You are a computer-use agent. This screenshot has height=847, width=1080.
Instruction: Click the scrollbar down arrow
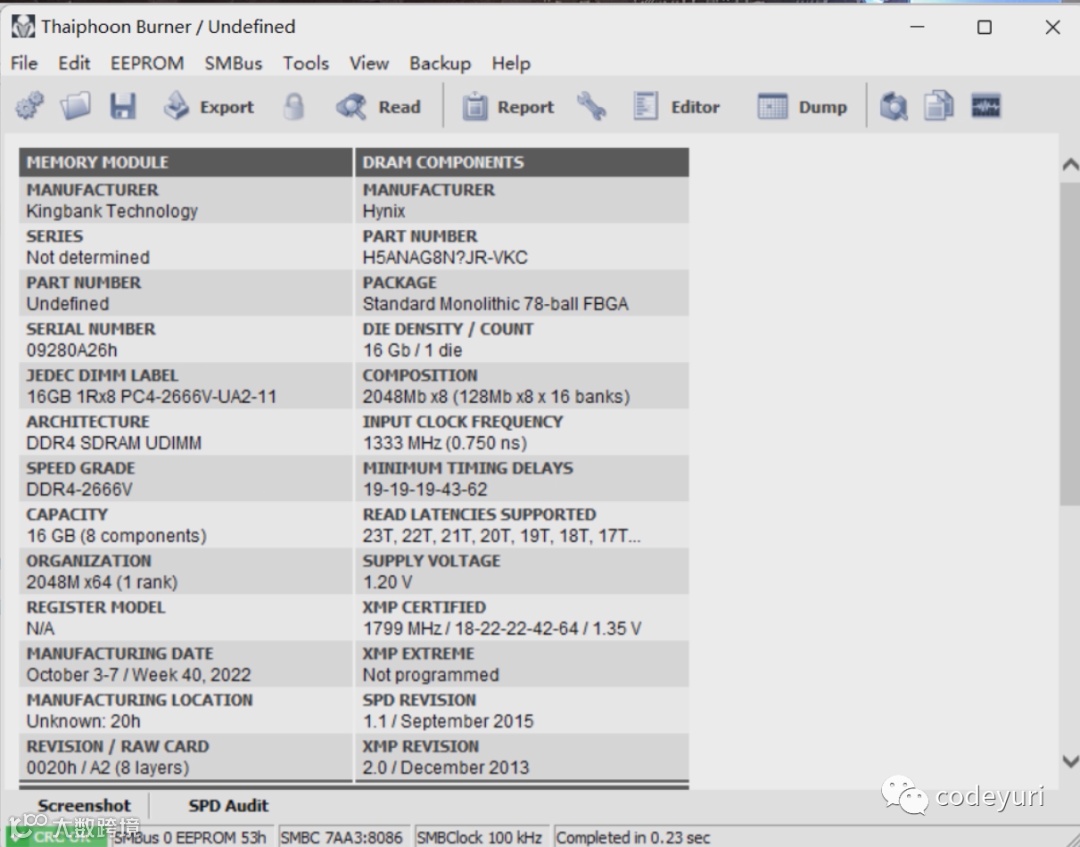click(x=1070, y=761)
